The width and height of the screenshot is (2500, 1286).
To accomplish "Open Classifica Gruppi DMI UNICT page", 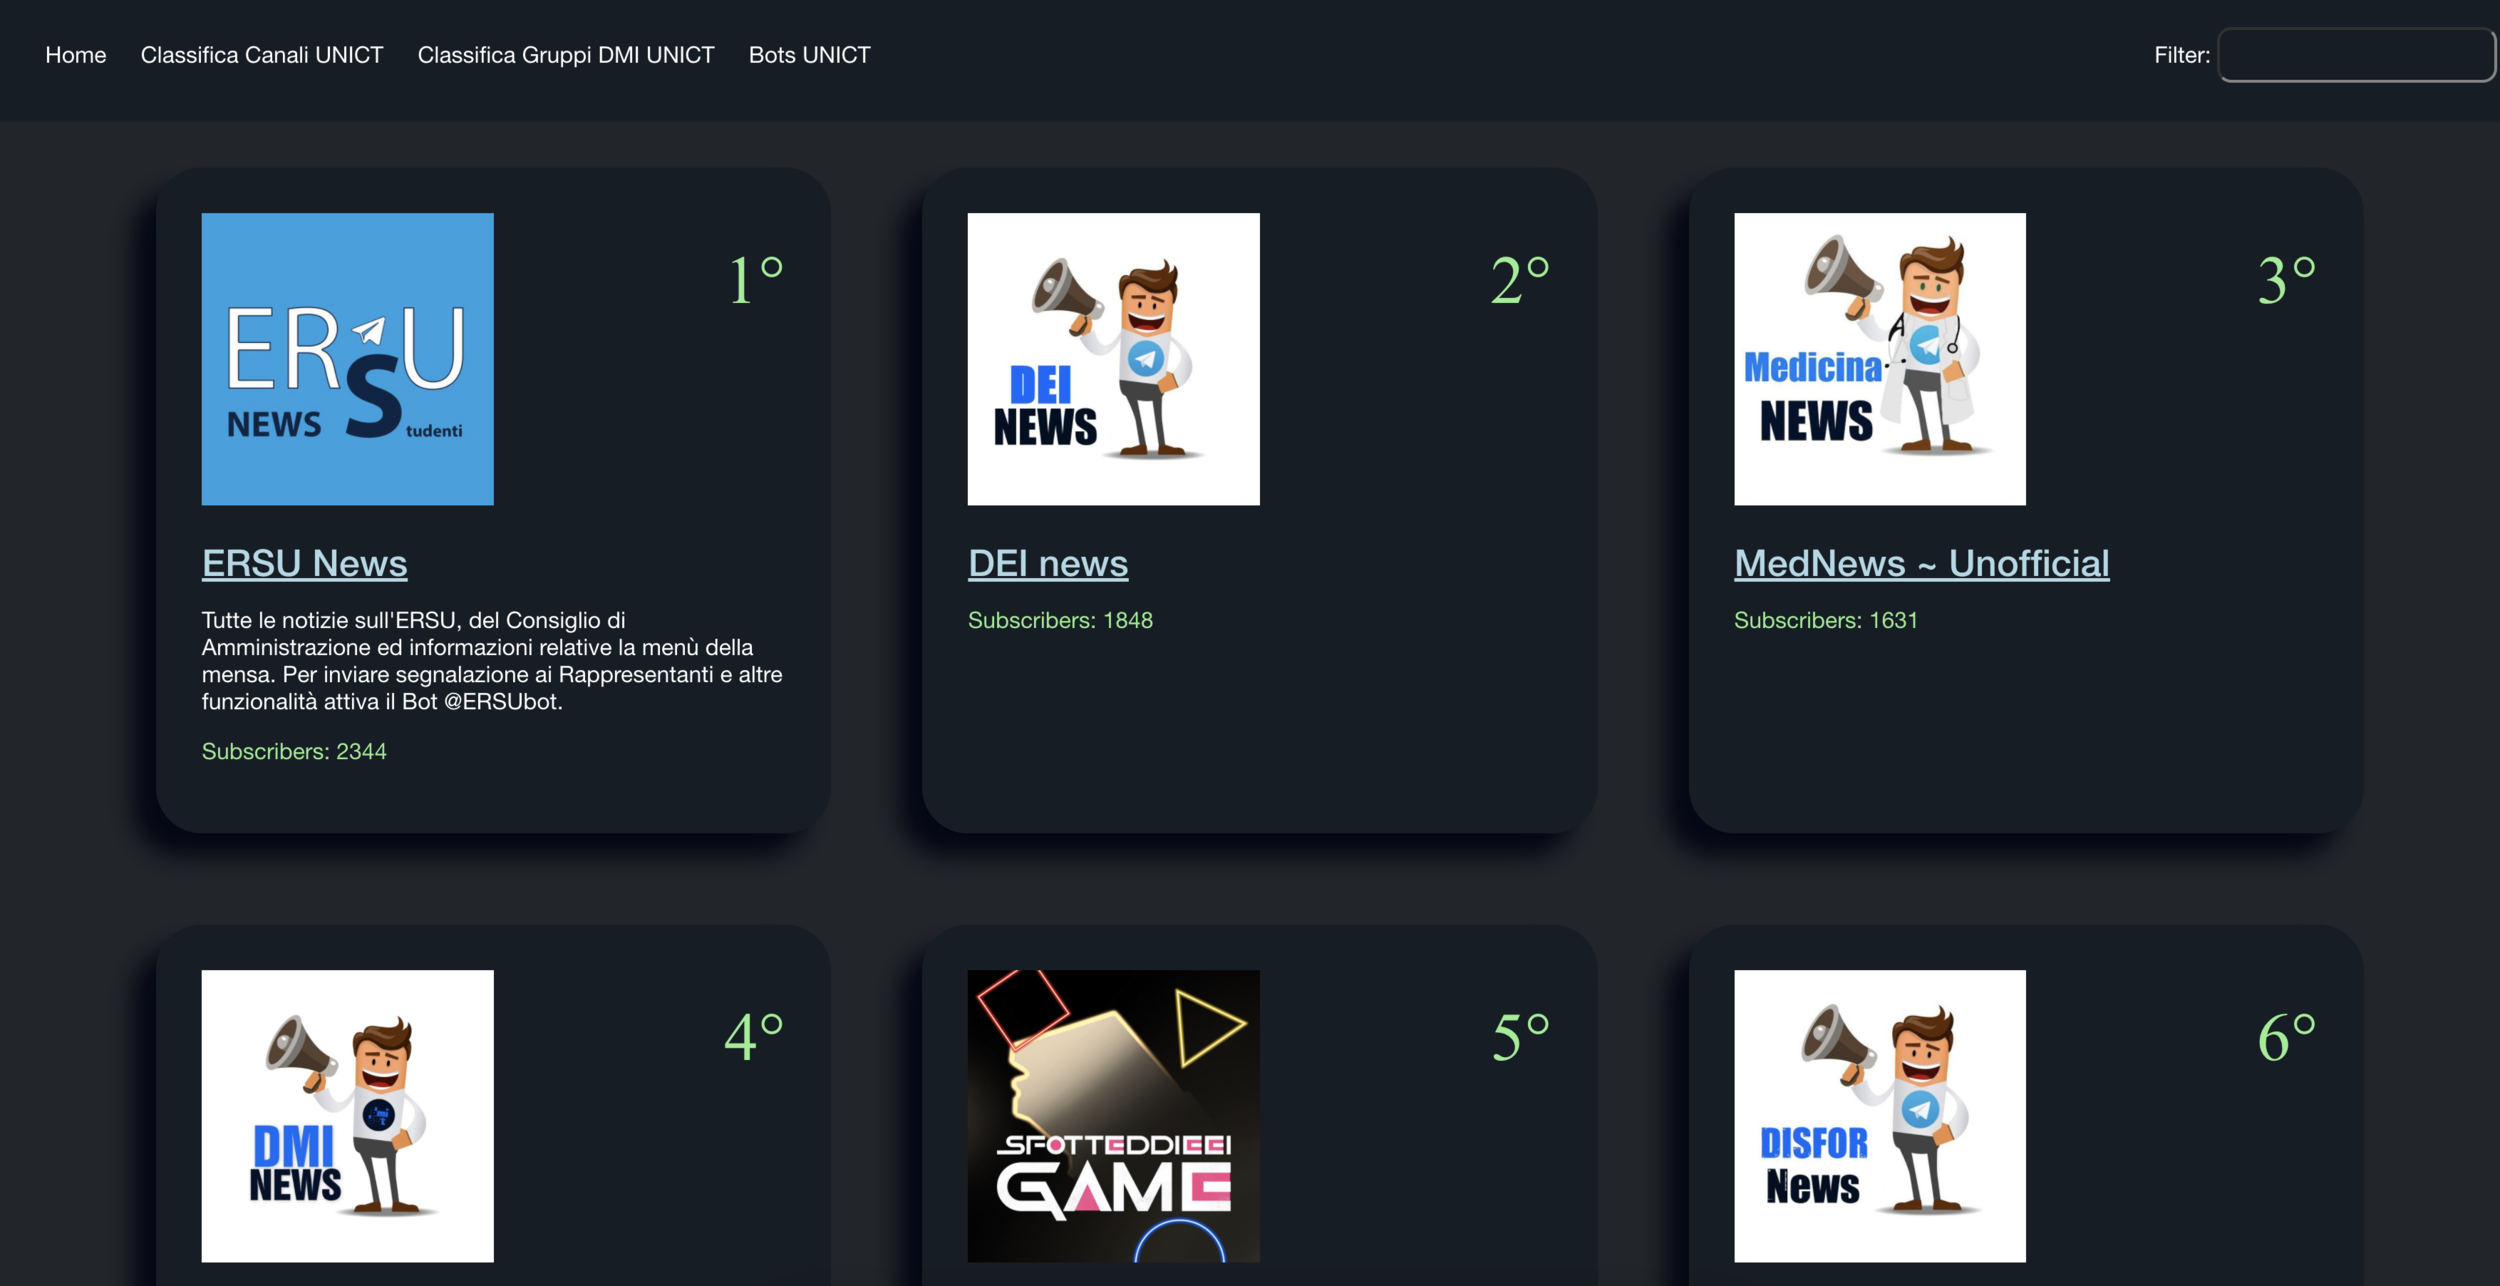I will click(x=565, y=55).
